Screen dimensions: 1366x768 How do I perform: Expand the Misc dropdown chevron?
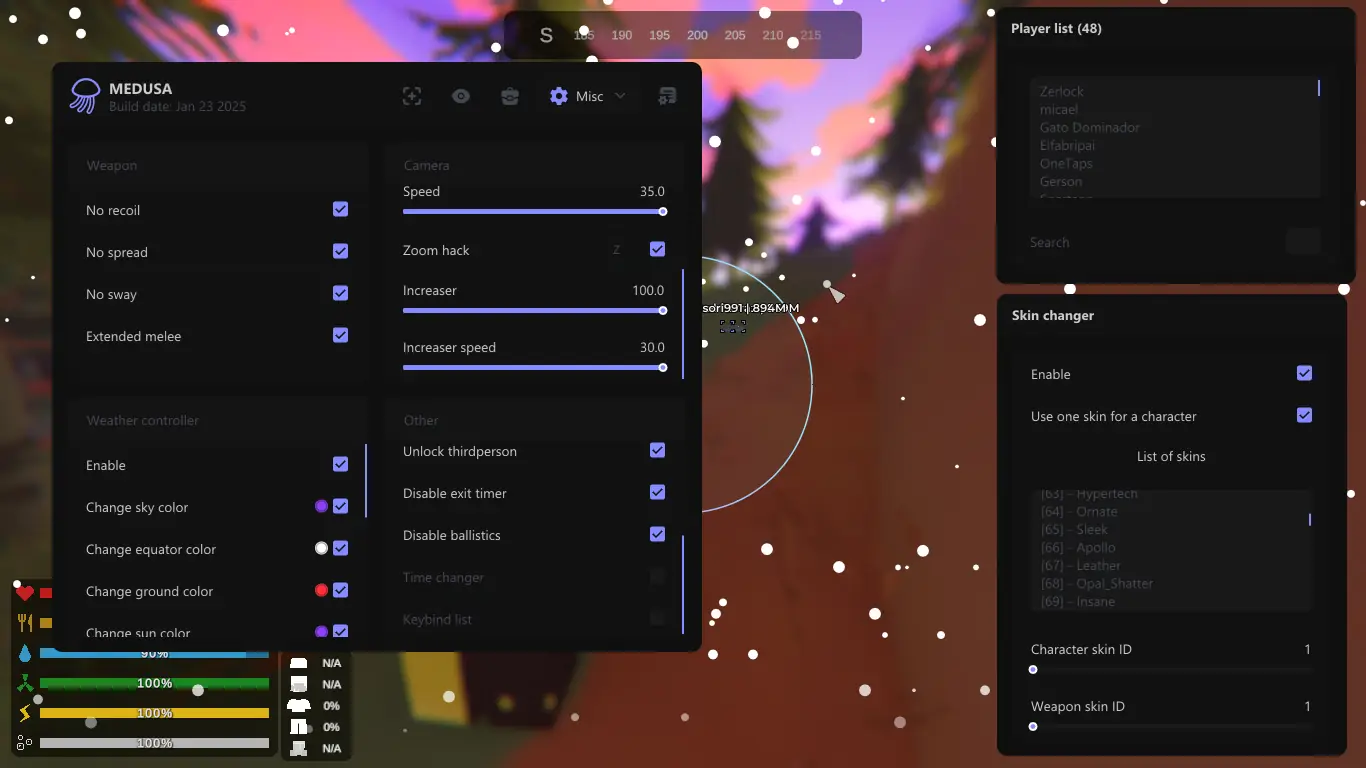pos(620,96)
